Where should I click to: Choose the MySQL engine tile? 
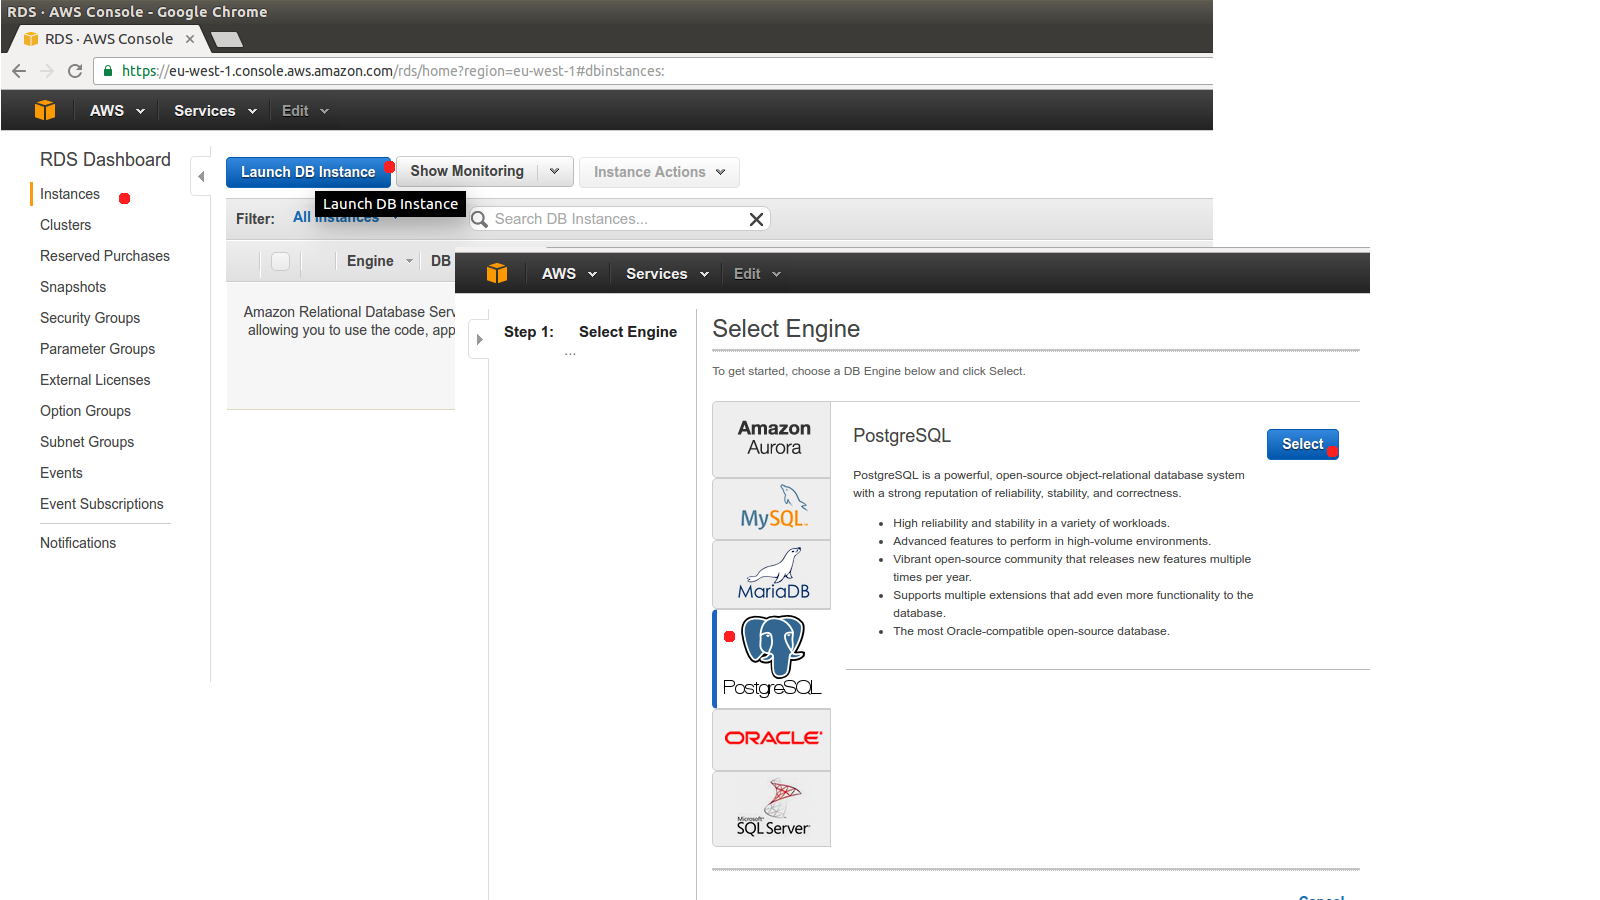click(x=772, y=509)
